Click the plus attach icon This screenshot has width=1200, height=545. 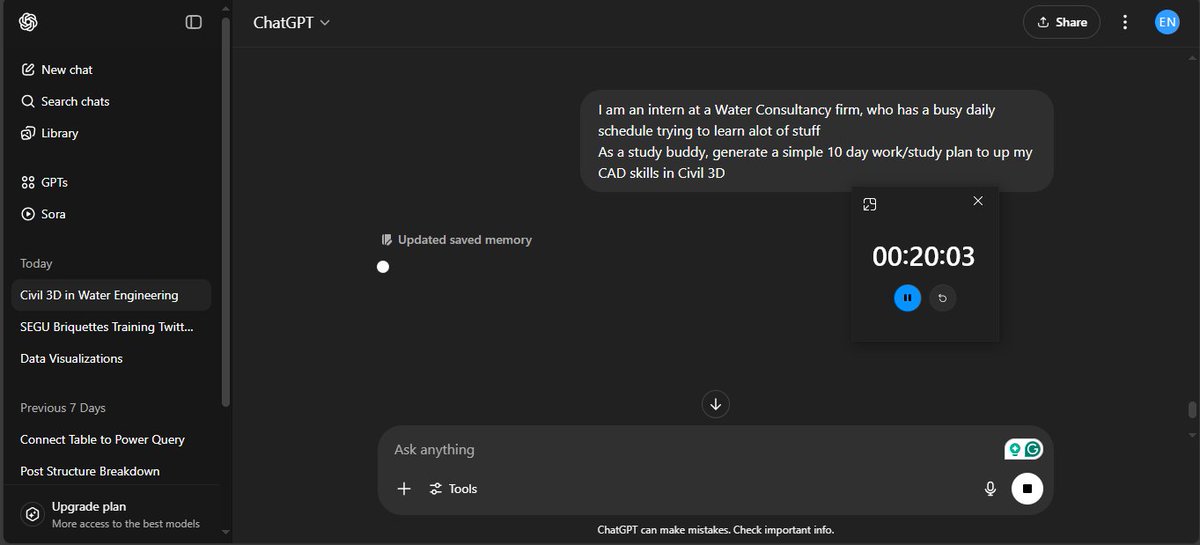(x=404, y=489)
